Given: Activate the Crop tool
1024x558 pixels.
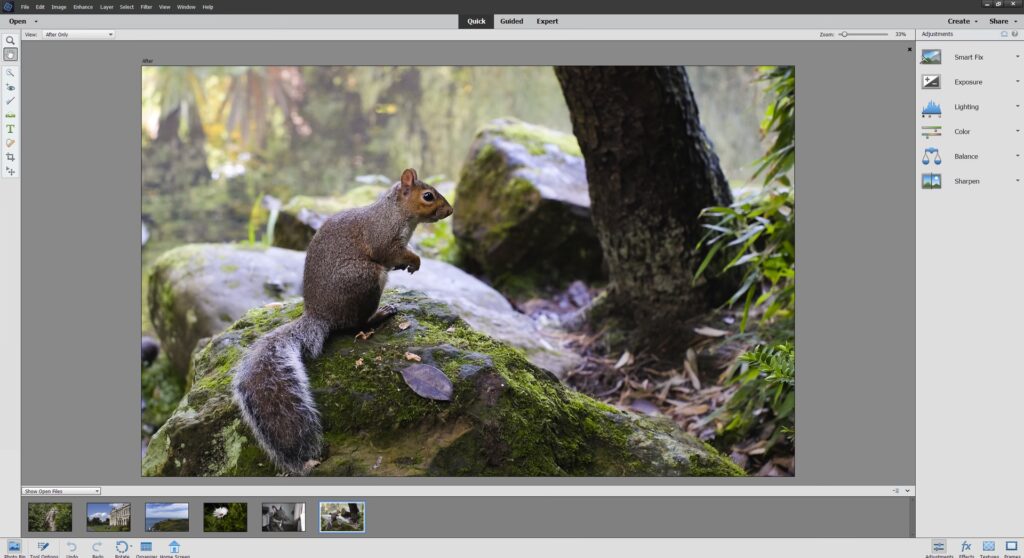Looking at the screenshot, I should pyautogui.click(x=10, y=157).
